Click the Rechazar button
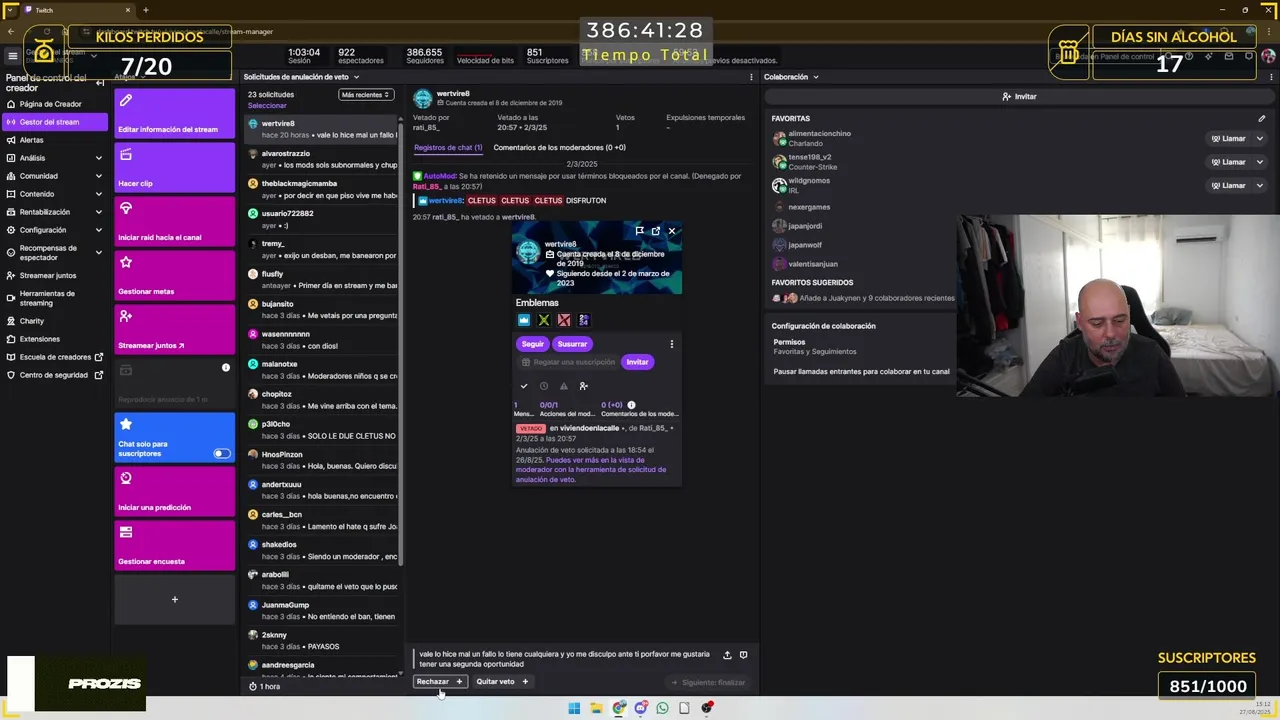Screen dimensions: 1280x720 (x=440, y=682)
